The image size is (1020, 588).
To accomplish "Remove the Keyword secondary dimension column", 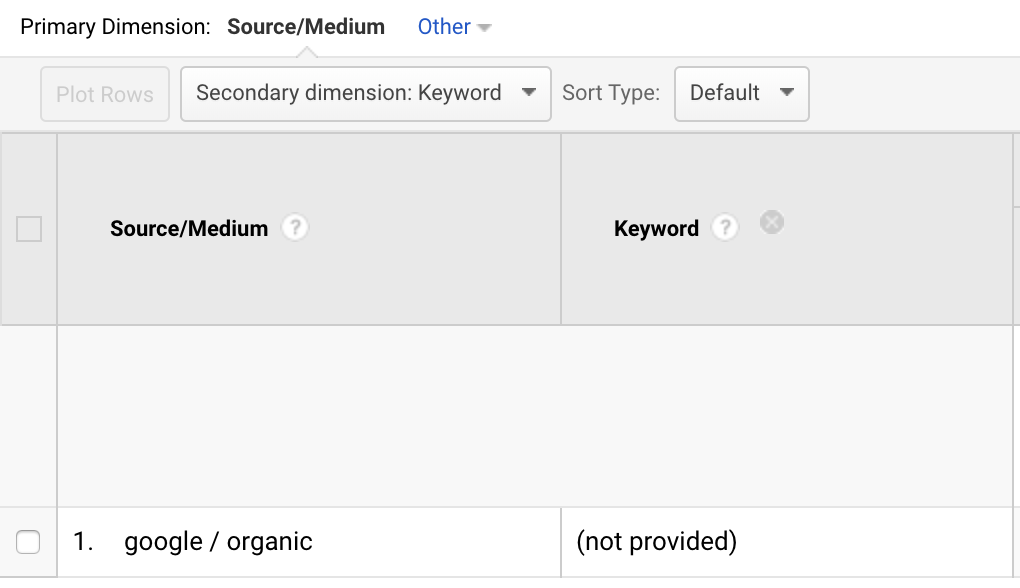I will (771, 222).
